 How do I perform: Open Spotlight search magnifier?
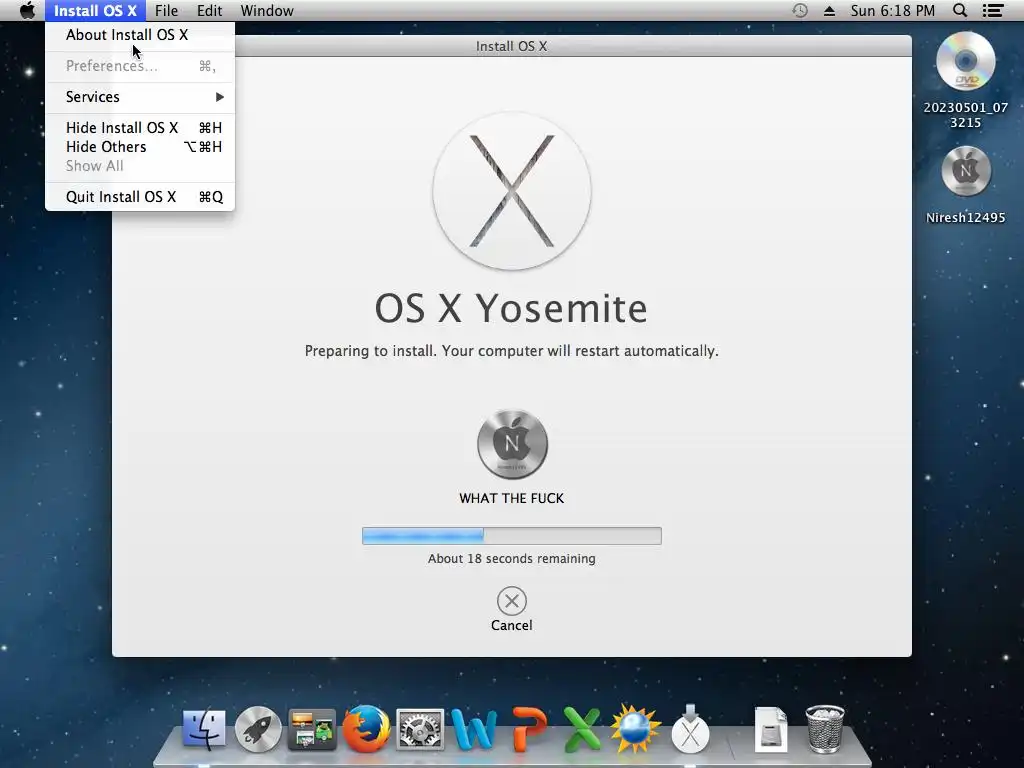[x=960, y=10]
